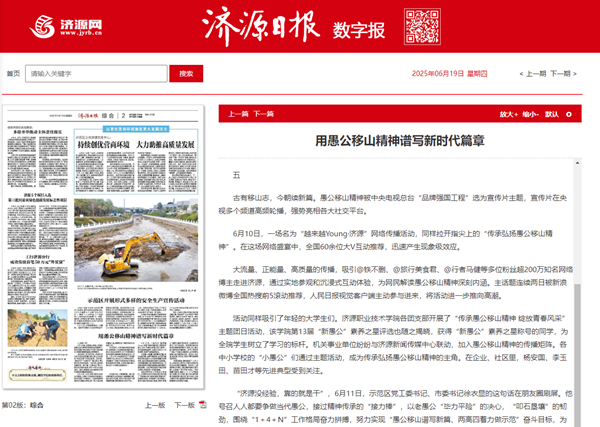Viewport: 600px width, 427px height.
Task: Click the article scrollbar up arrow
Action: coord(577,163)
